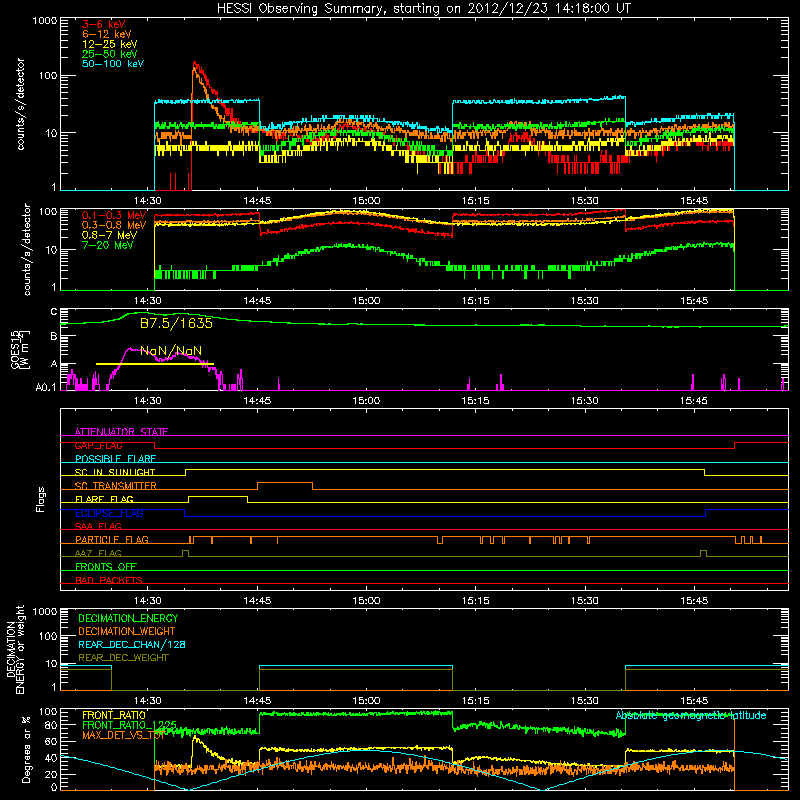Click the PARTICLE_FLAG label

point(112,540)
